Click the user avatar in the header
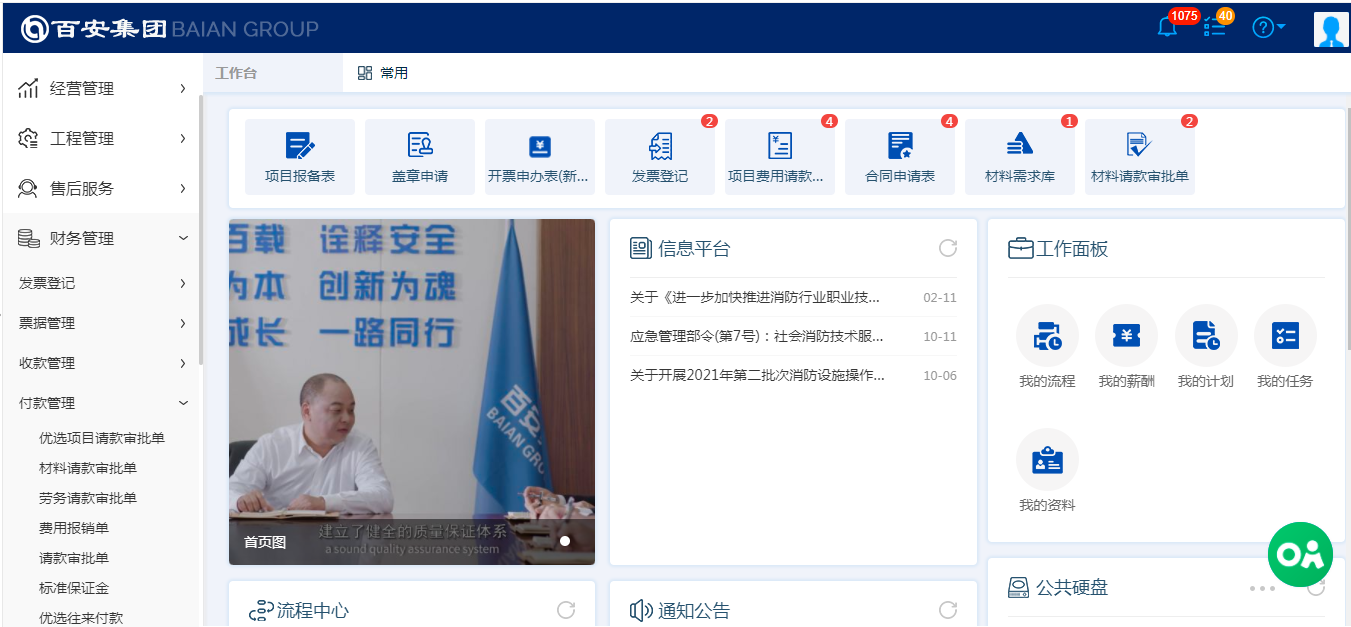This screenshot has width=1351, height=627. click(1331, 29)
